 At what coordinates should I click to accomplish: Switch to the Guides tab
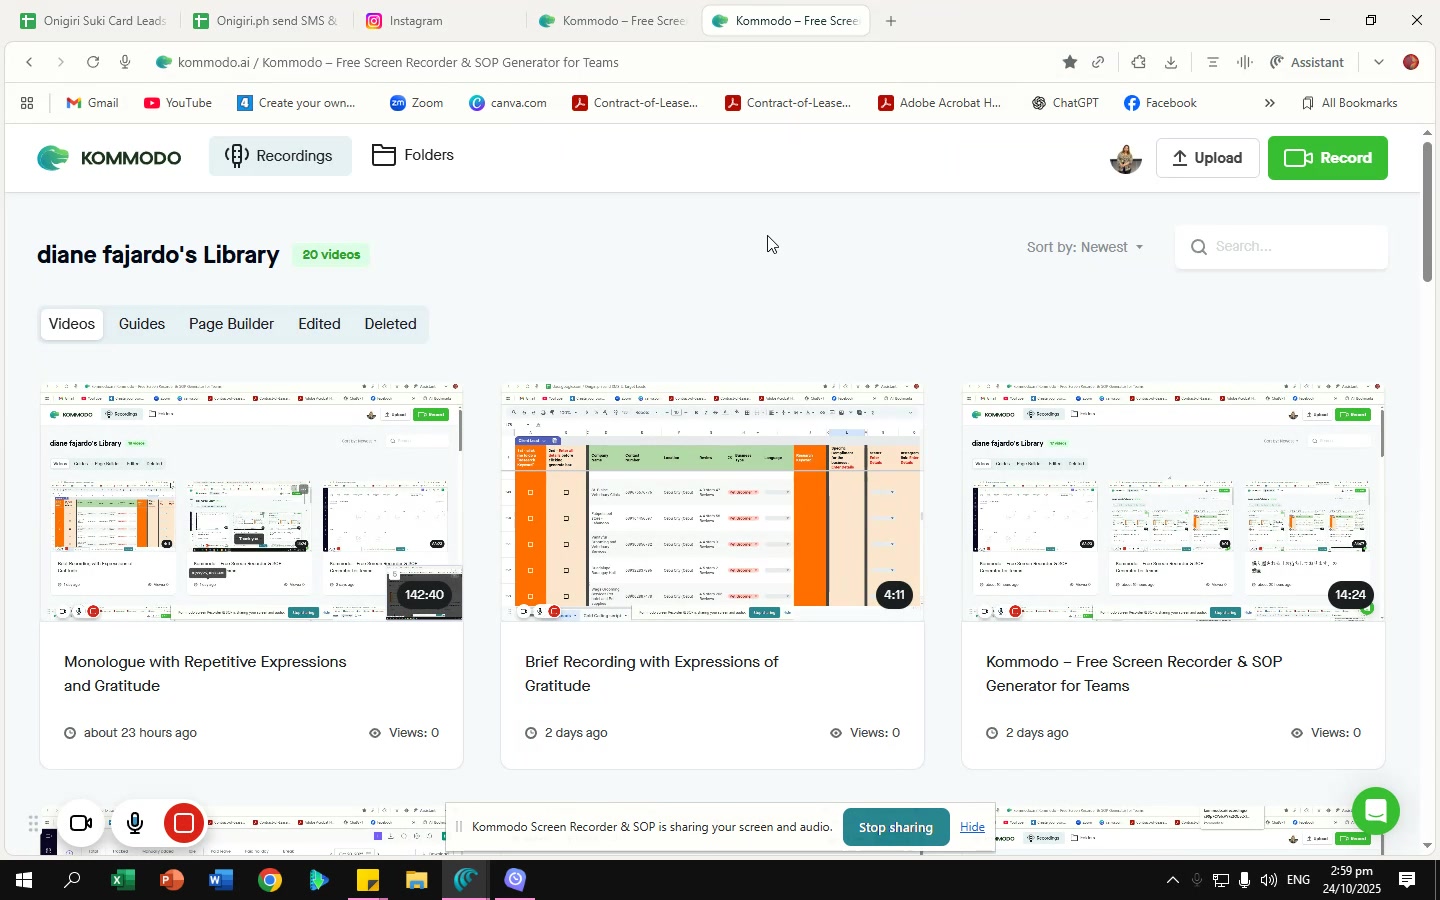[x=142, y=324]
